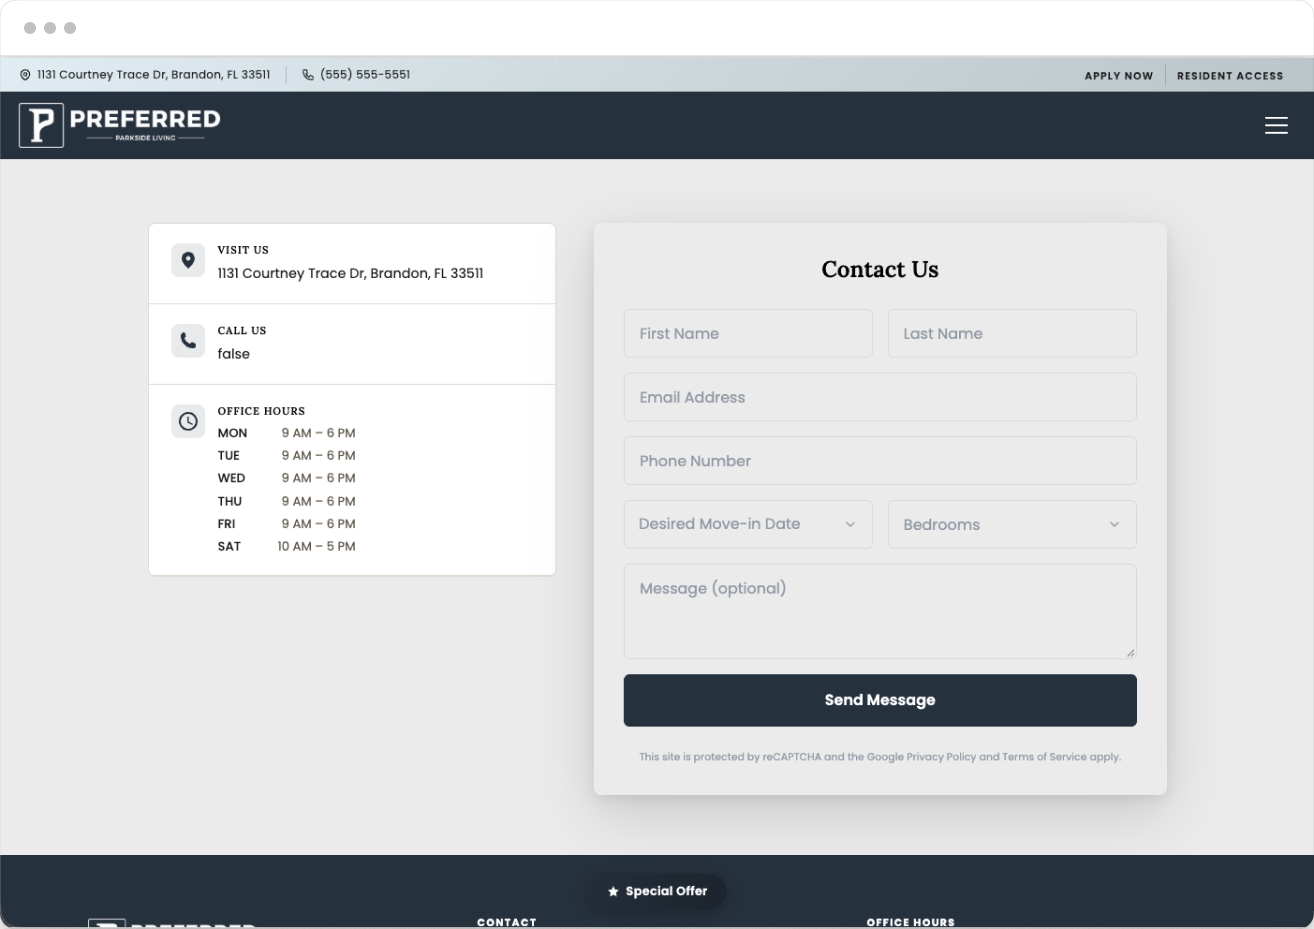This screenshot has width=1314, height=929.
Task: Focus the First Name field
Action: click(748, 333)
